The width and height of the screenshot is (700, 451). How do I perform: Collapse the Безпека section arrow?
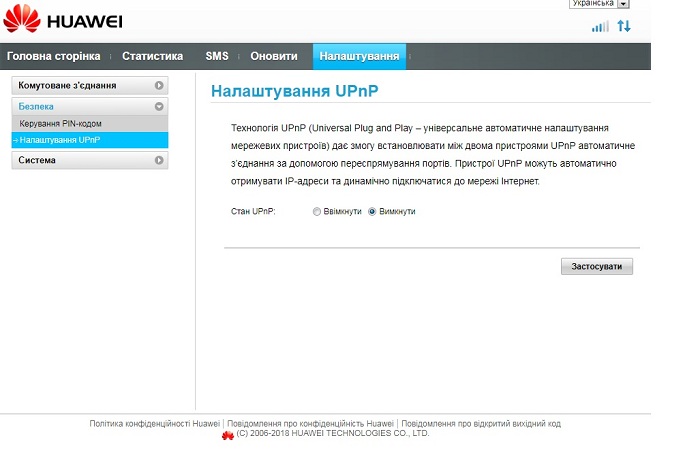[159, 106]
